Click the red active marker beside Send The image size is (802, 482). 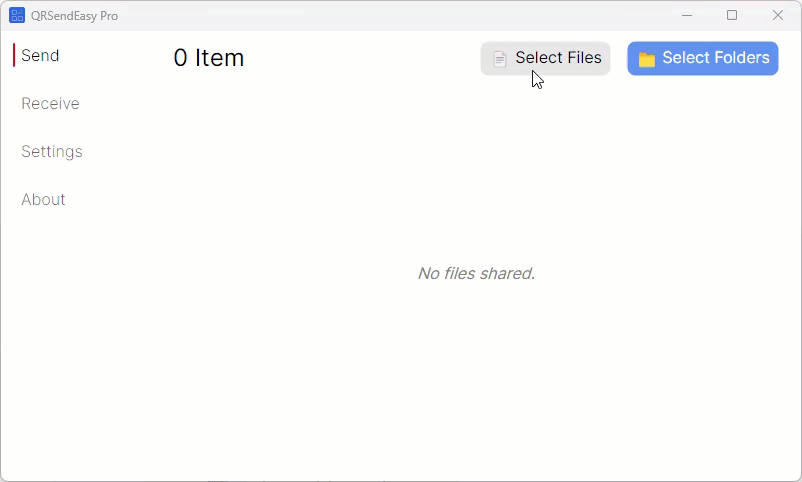(14, 55)
